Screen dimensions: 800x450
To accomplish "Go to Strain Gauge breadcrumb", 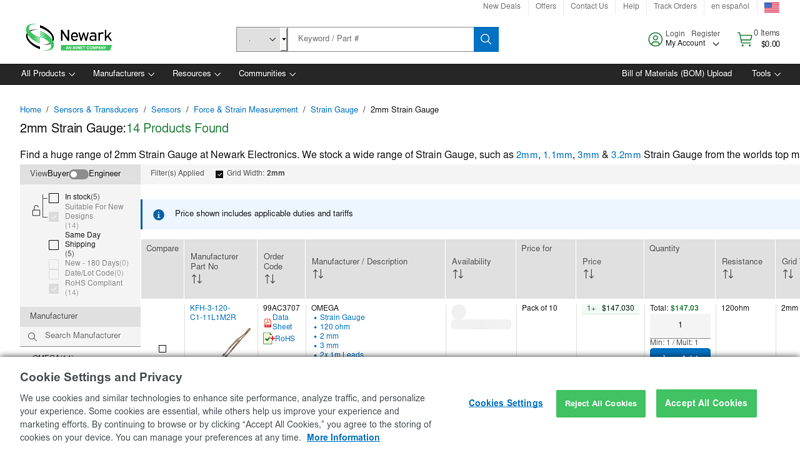I will click(x=334, y=110).
